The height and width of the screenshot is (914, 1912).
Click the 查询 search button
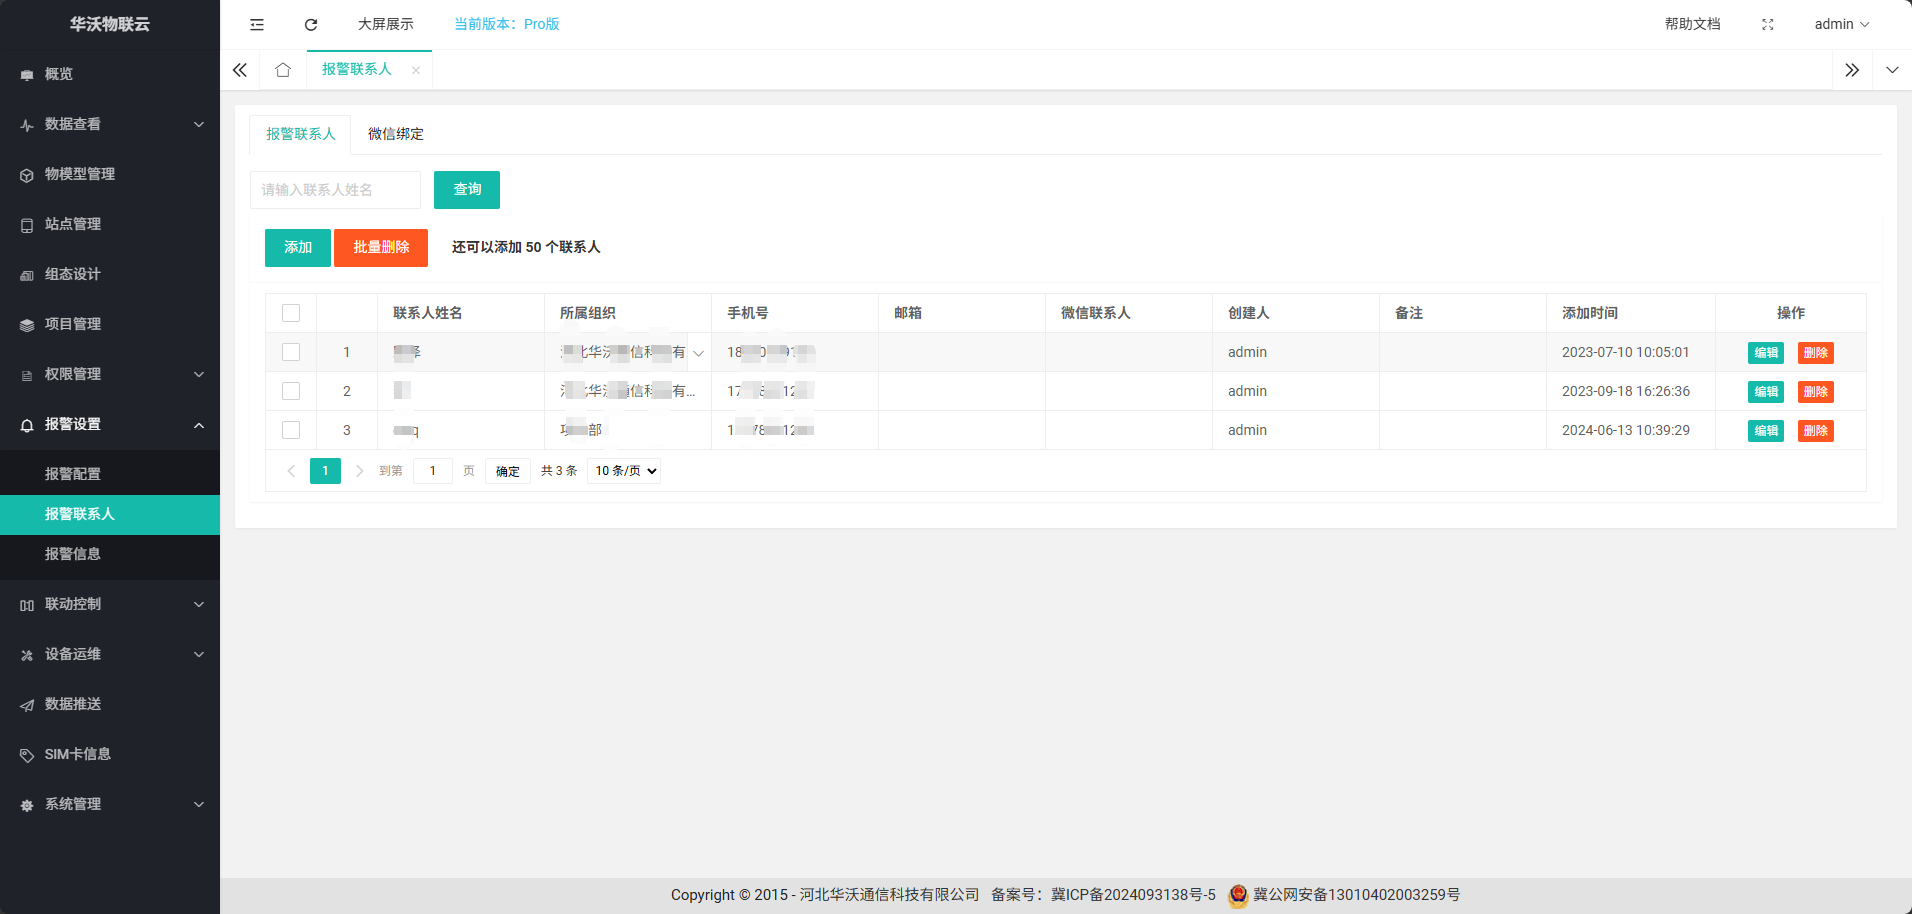click(x=467, y=190)
